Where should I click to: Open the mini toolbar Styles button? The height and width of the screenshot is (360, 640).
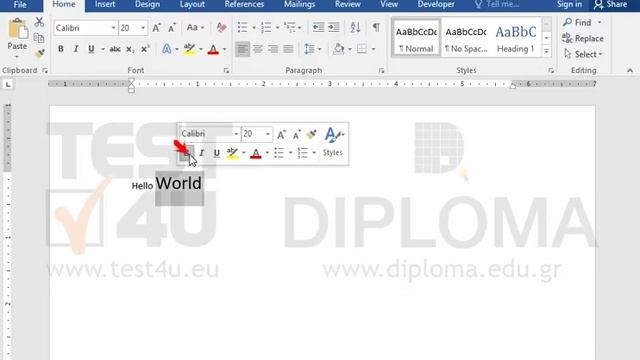pos(333,142)
